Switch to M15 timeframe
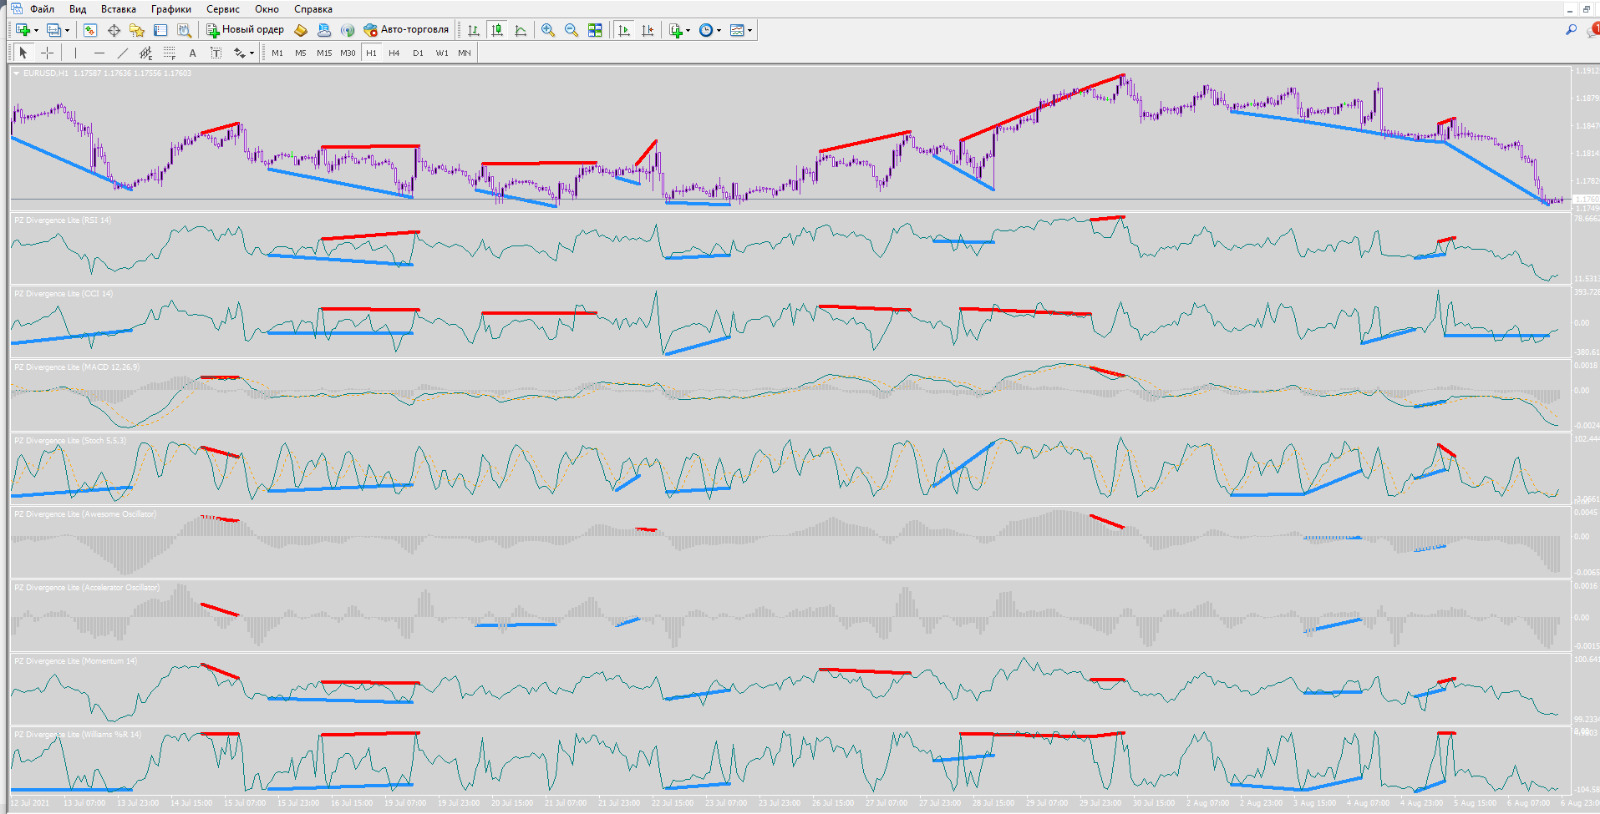 tap(324, 53)
